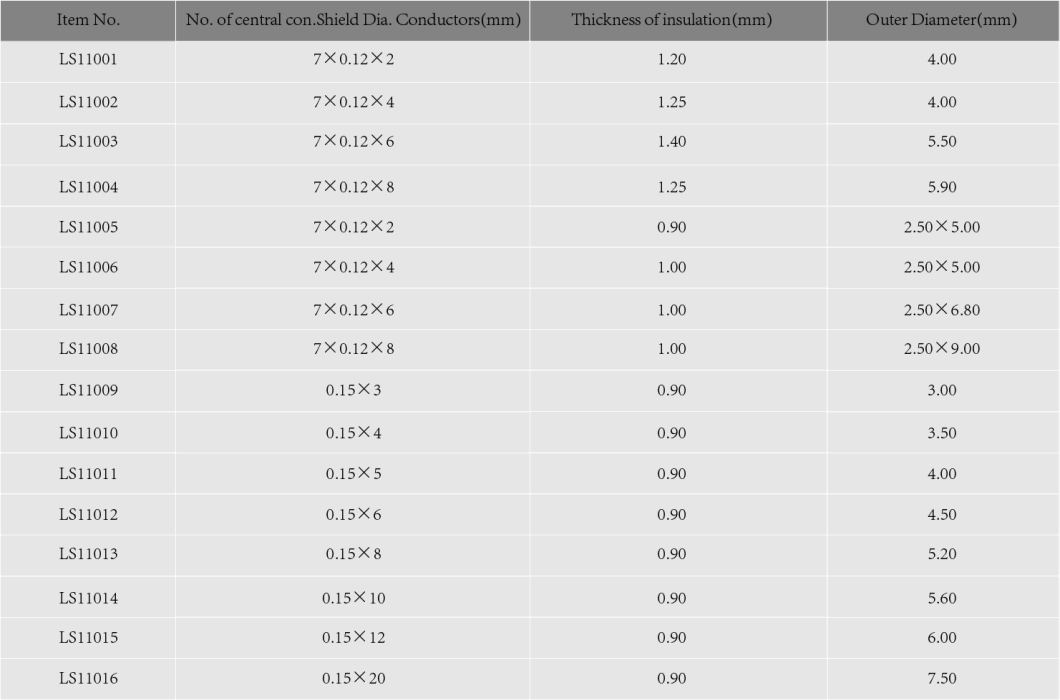Click the LS11016 item cell
This screenshot has height=700, width=1060.
[88, 678]
